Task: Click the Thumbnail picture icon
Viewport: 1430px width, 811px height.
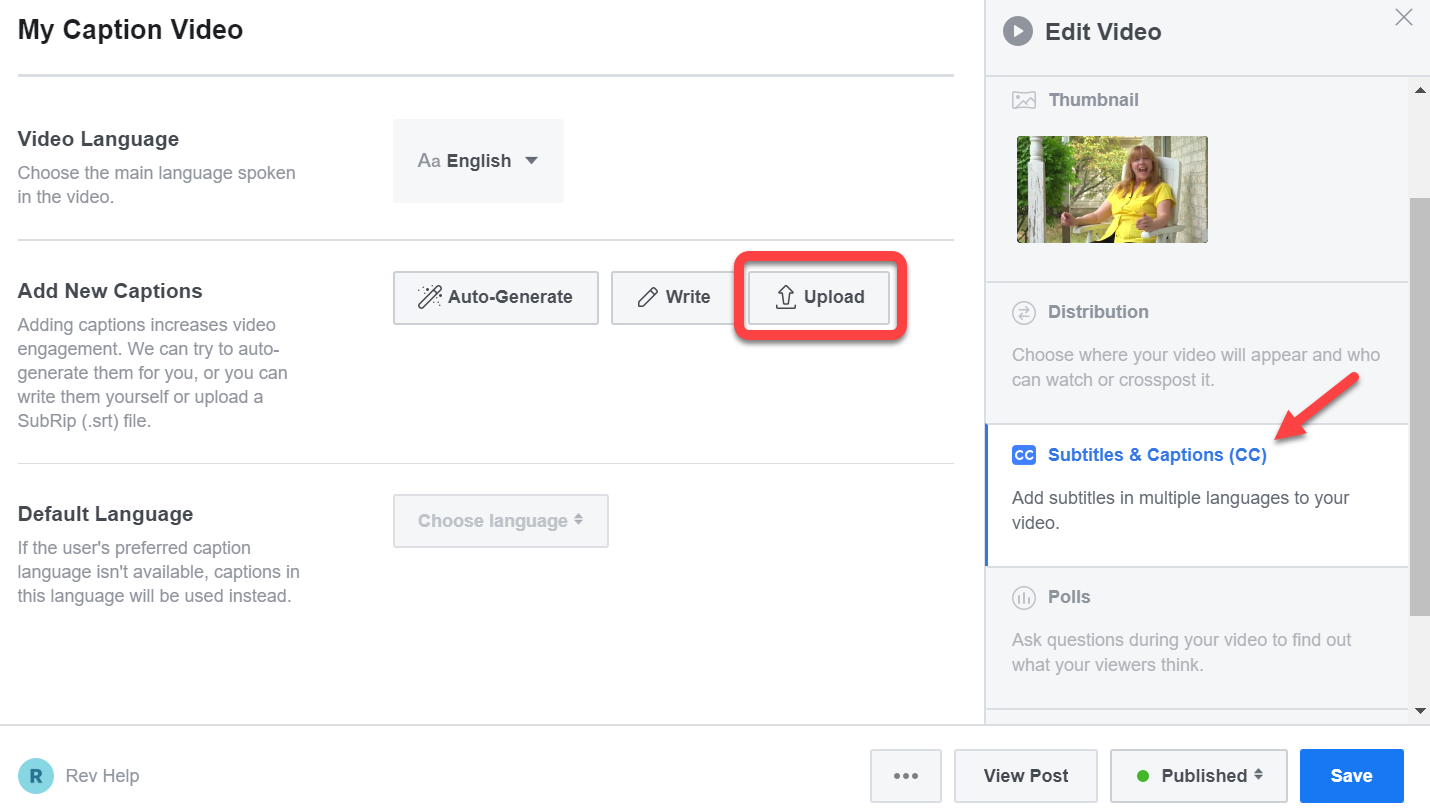Action: 1024,100
